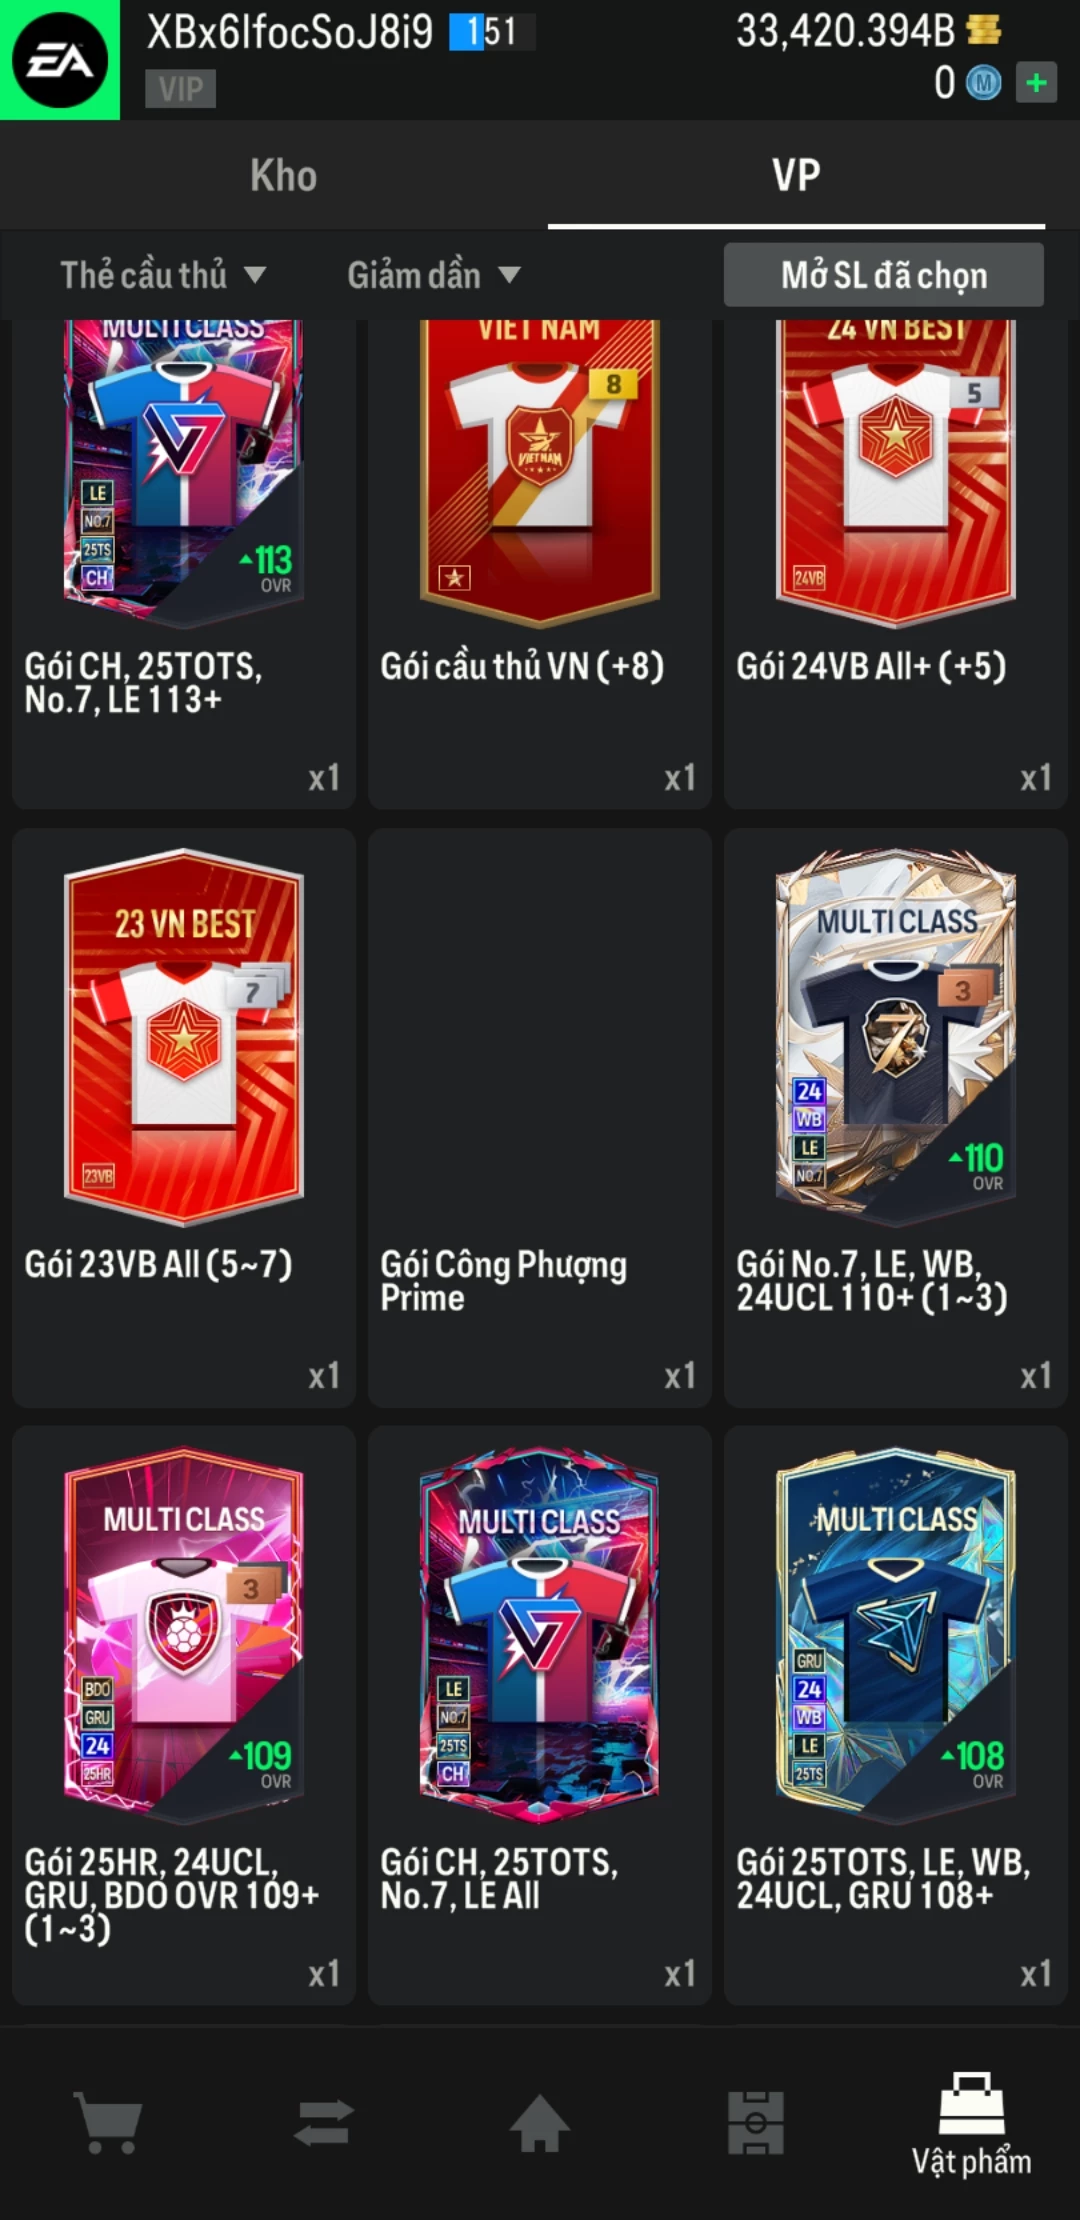The width and height of the screenshot is (1080, 2220).
Task: Open the squad pitch icon
Action: (x=756, y=2123)
